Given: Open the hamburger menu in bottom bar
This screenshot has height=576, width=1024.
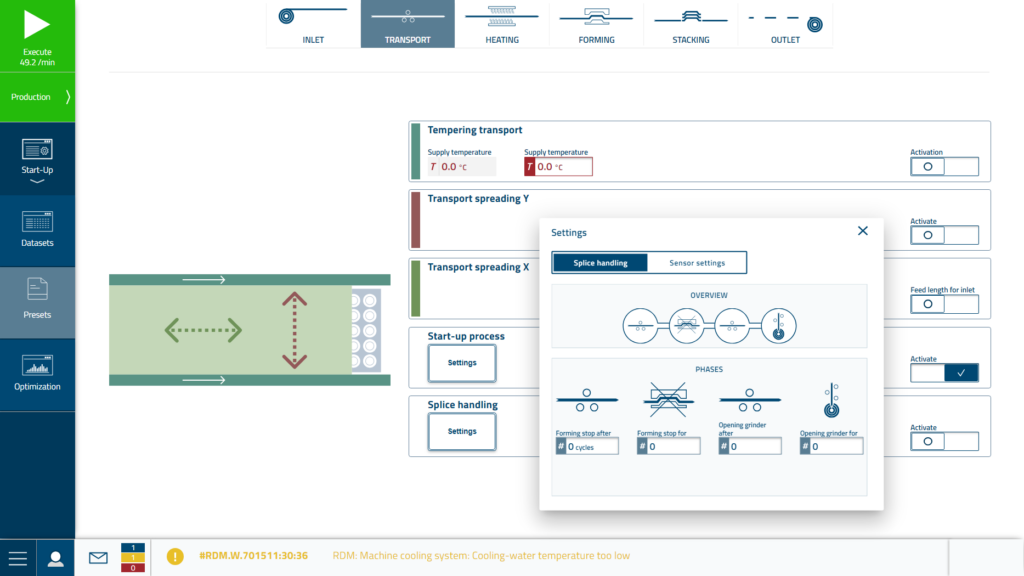Looking at the screenshot, I should point(18,558).
